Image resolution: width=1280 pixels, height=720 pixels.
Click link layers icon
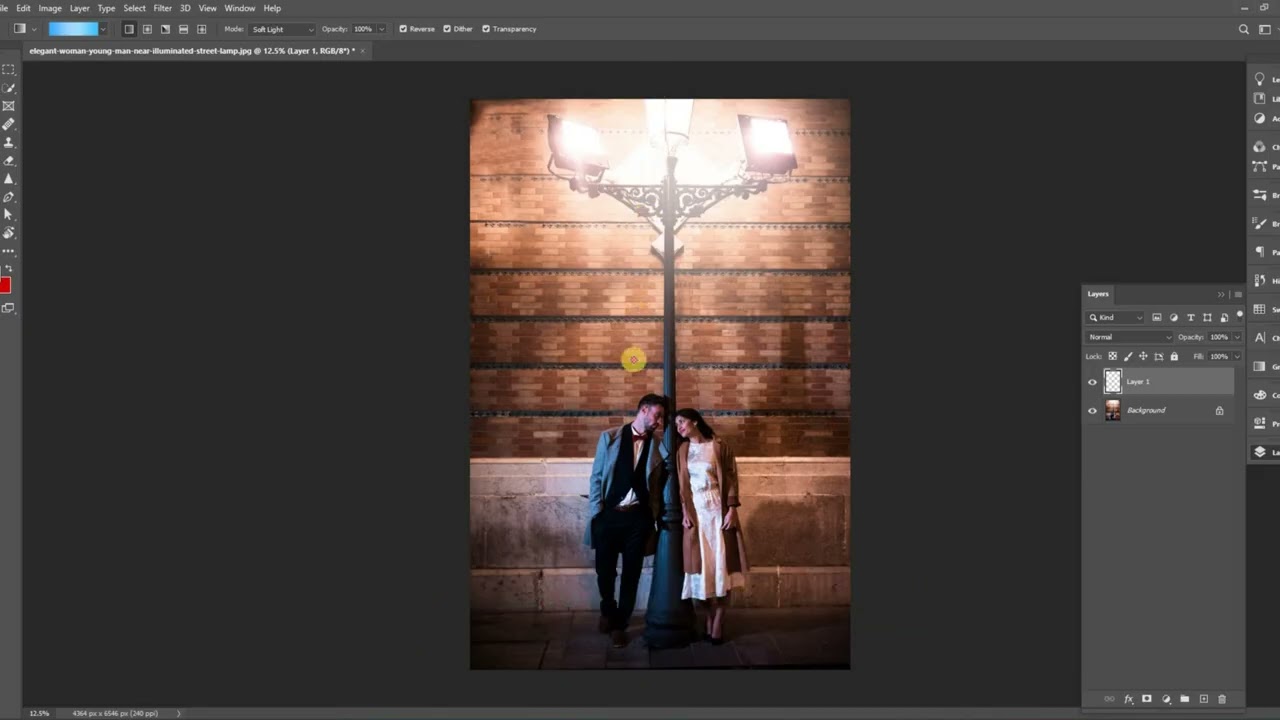pos(1109,699)
